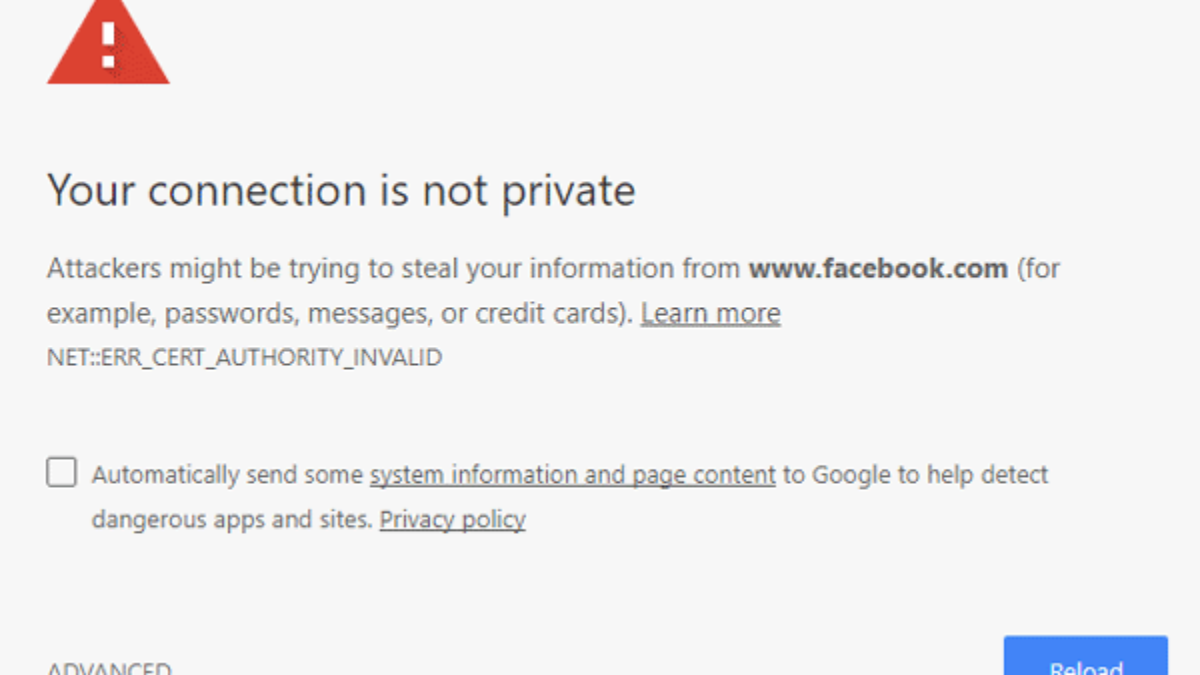Enable automatic sending of system information checkbox

click(62, 472)
